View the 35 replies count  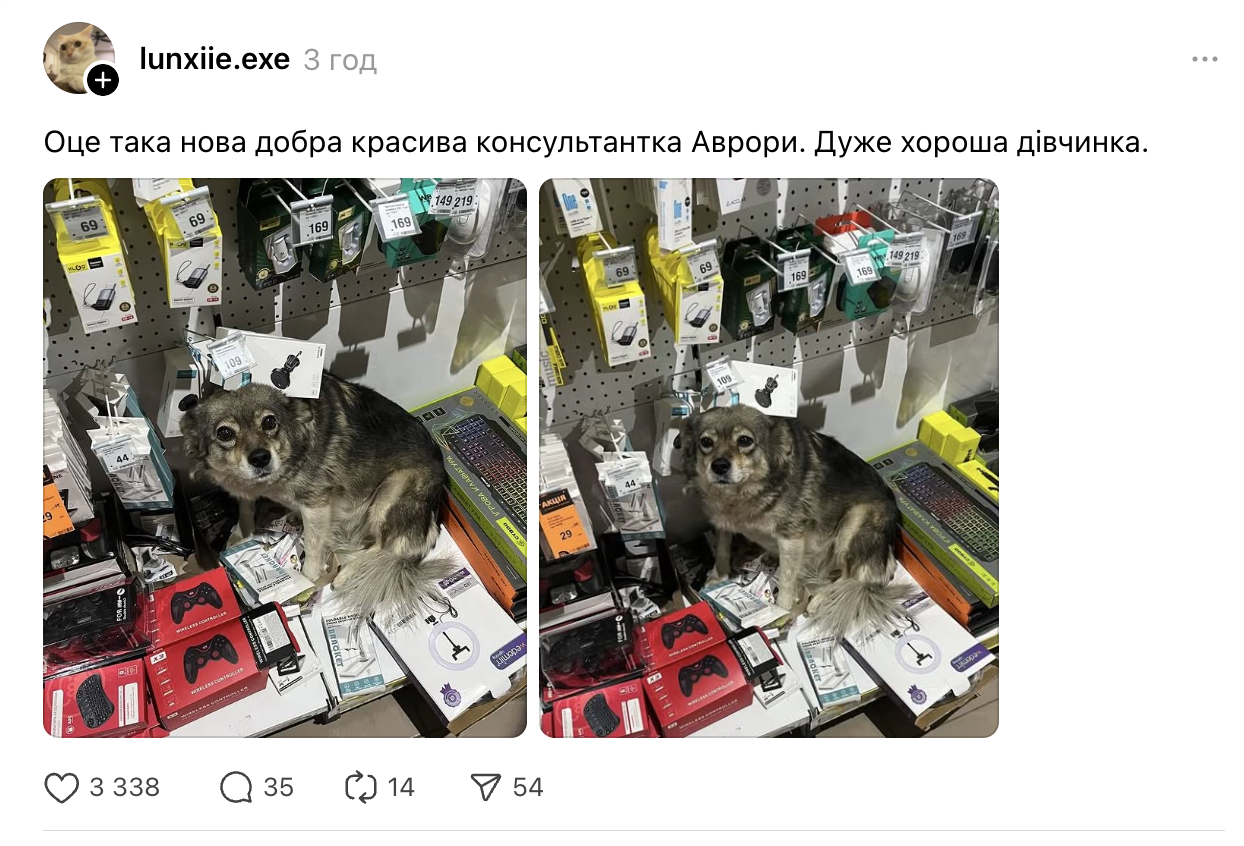pyautogui.click(x=279, y=788)
